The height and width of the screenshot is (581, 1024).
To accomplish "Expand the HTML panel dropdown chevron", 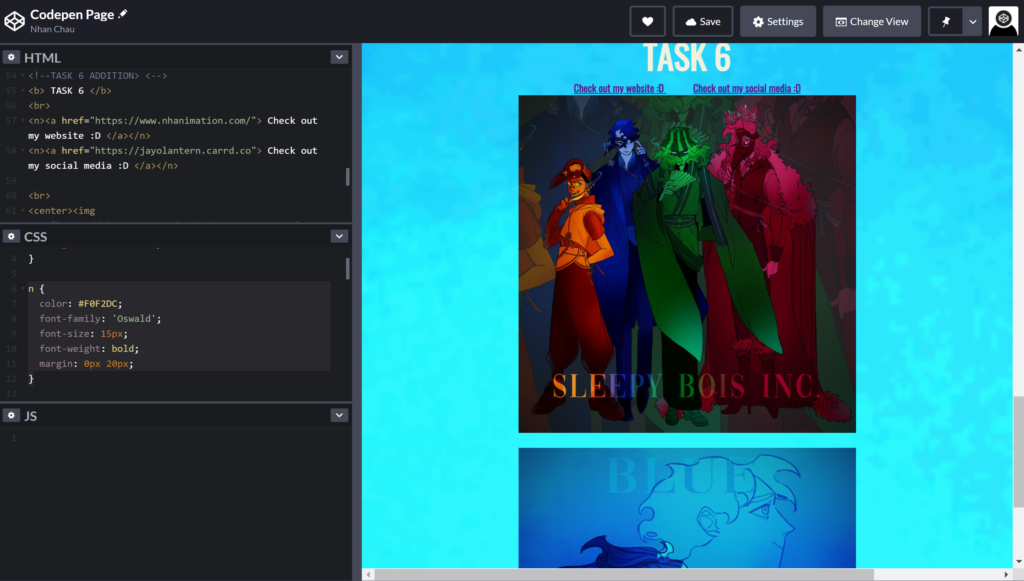I will point(339,57).
